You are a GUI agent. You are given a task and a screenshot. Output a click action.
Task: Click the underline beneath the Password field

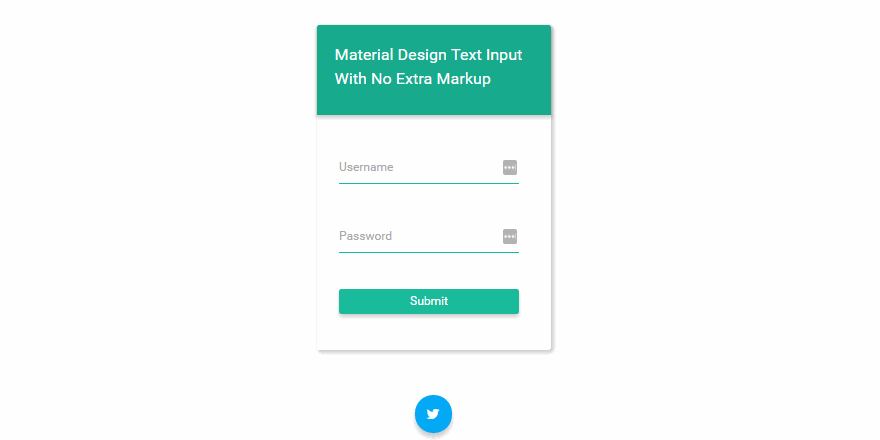coord(428,252)
